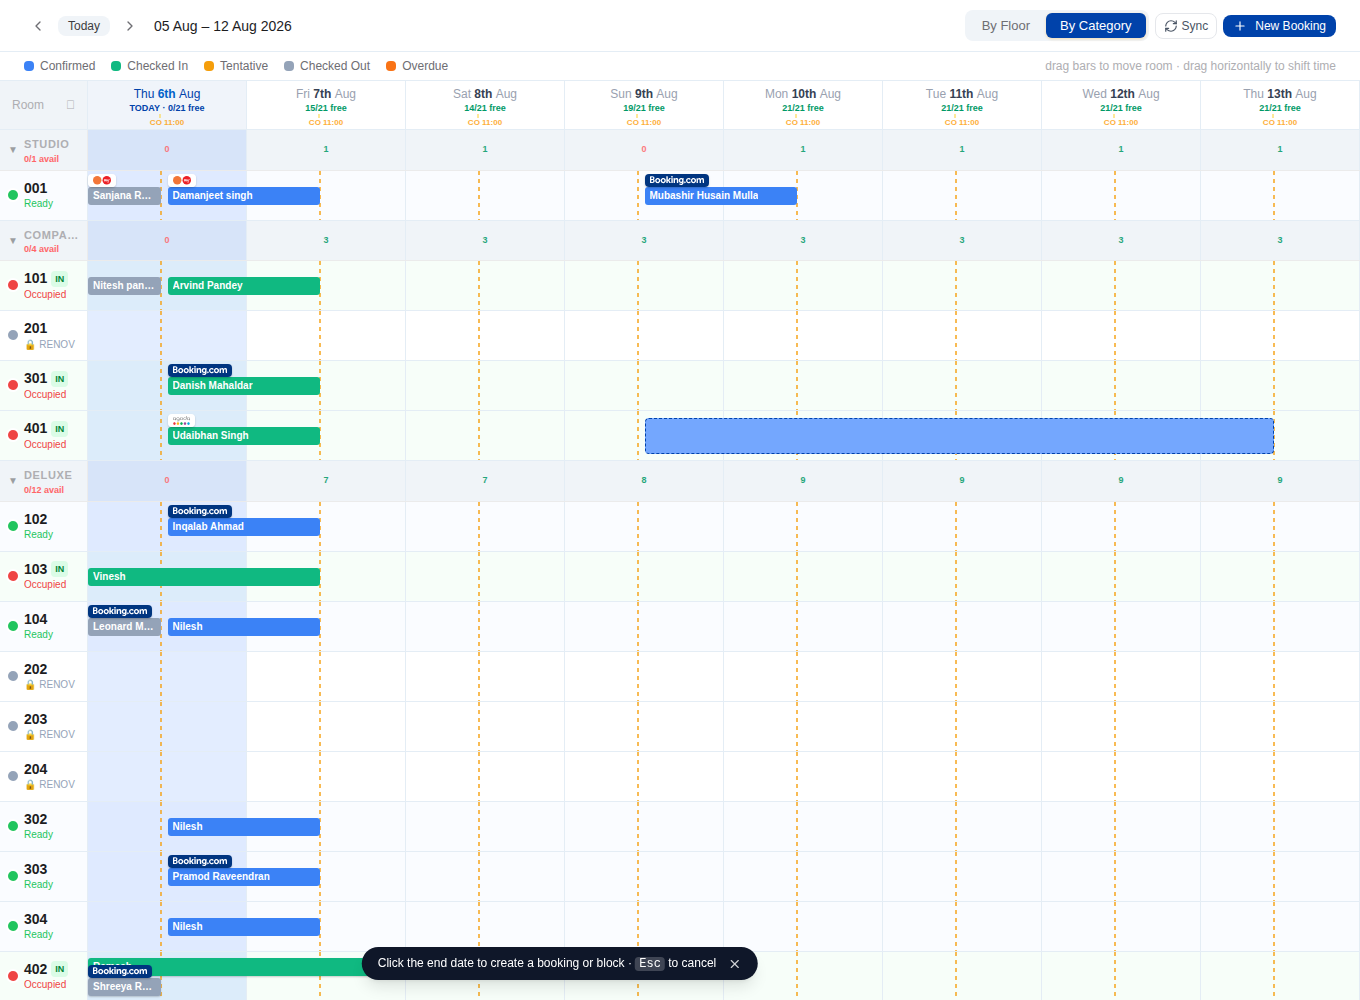Click the 05 Aug – 12 Aug 2026 date range
This screenshot has width=1360, height=1000.
click(223, 26)
